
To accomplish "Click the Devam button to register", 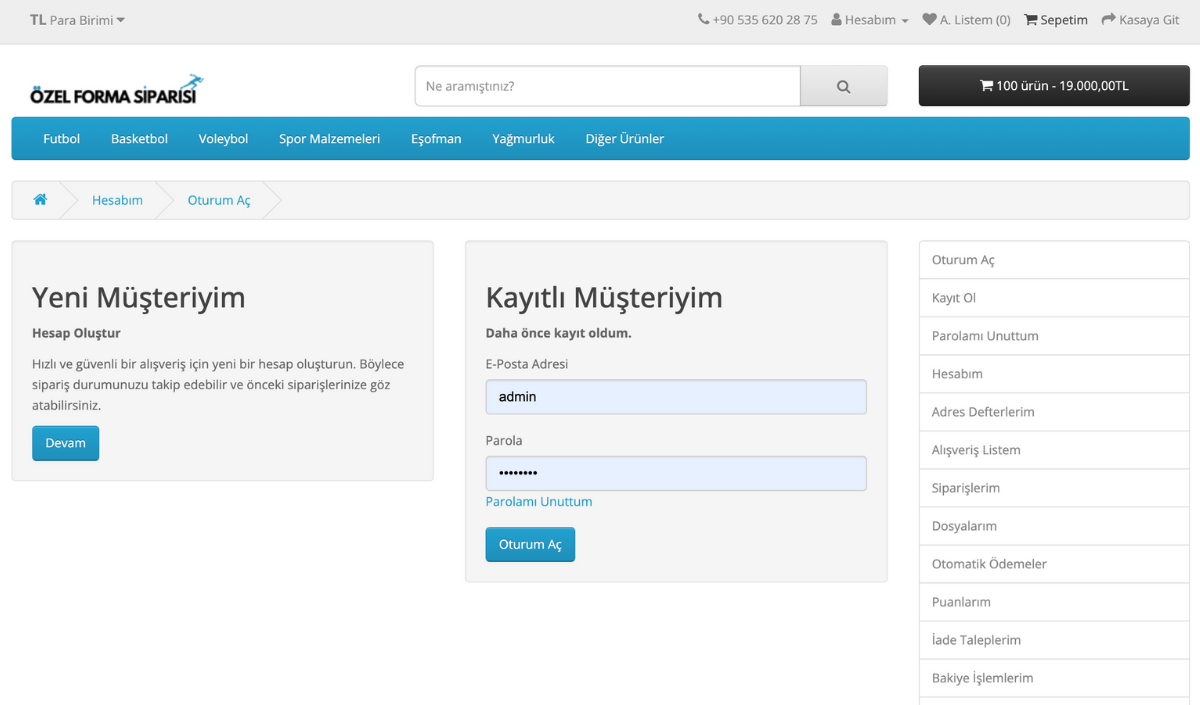I will [x=65, y=443].
